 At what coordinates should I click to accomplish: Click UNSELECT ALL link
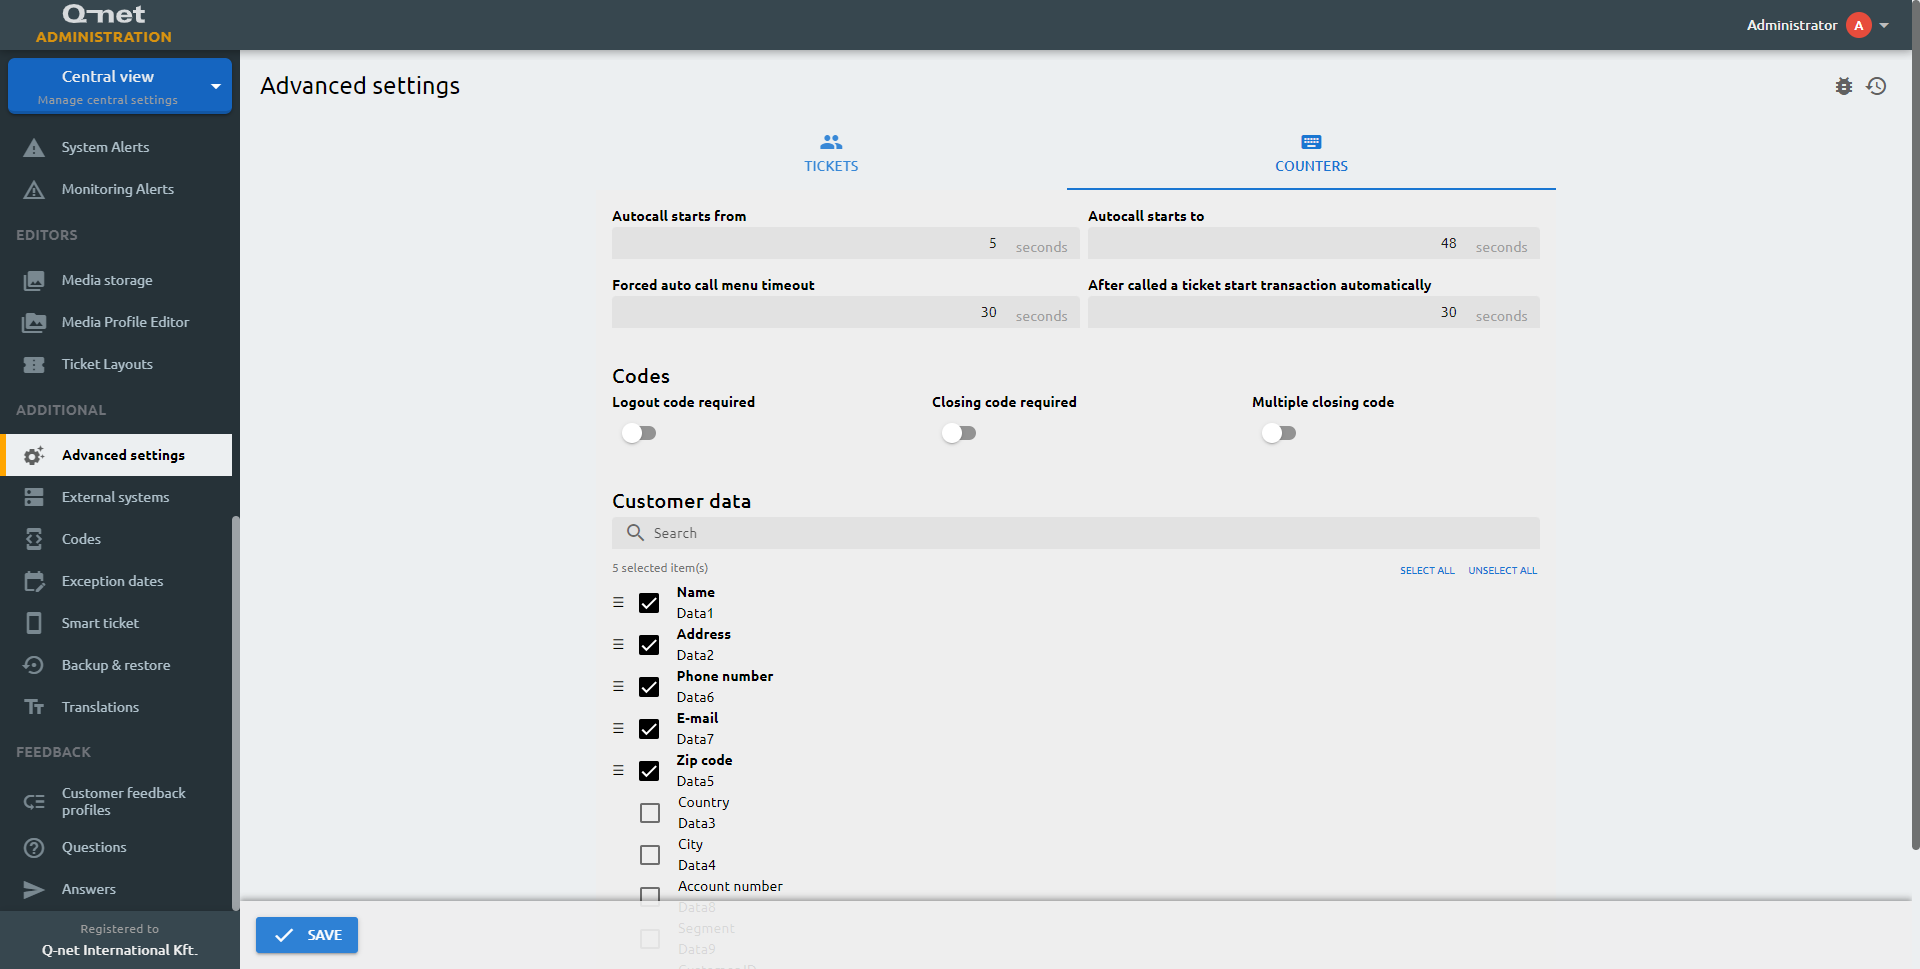1502,571
